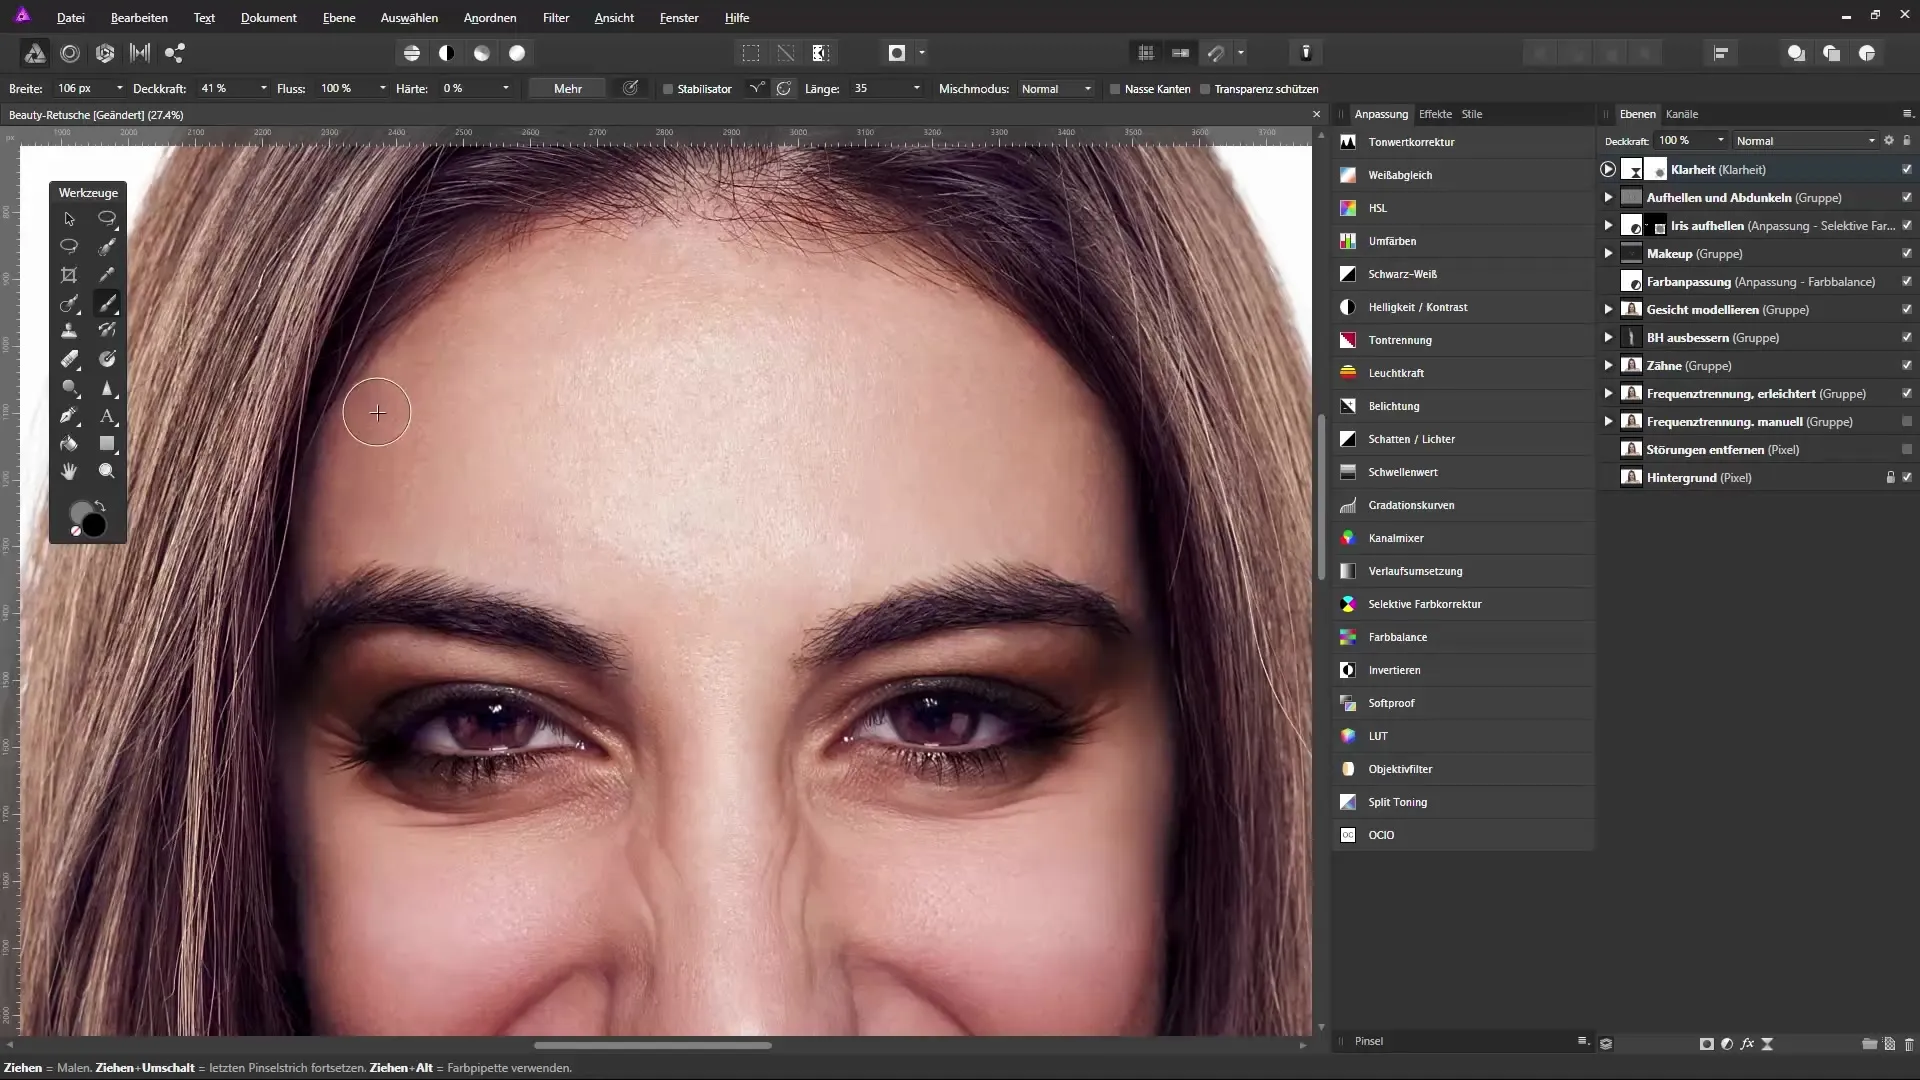1920x1080 pixels.
Task: Open the Ebene menu
Action: click(339, 18)
